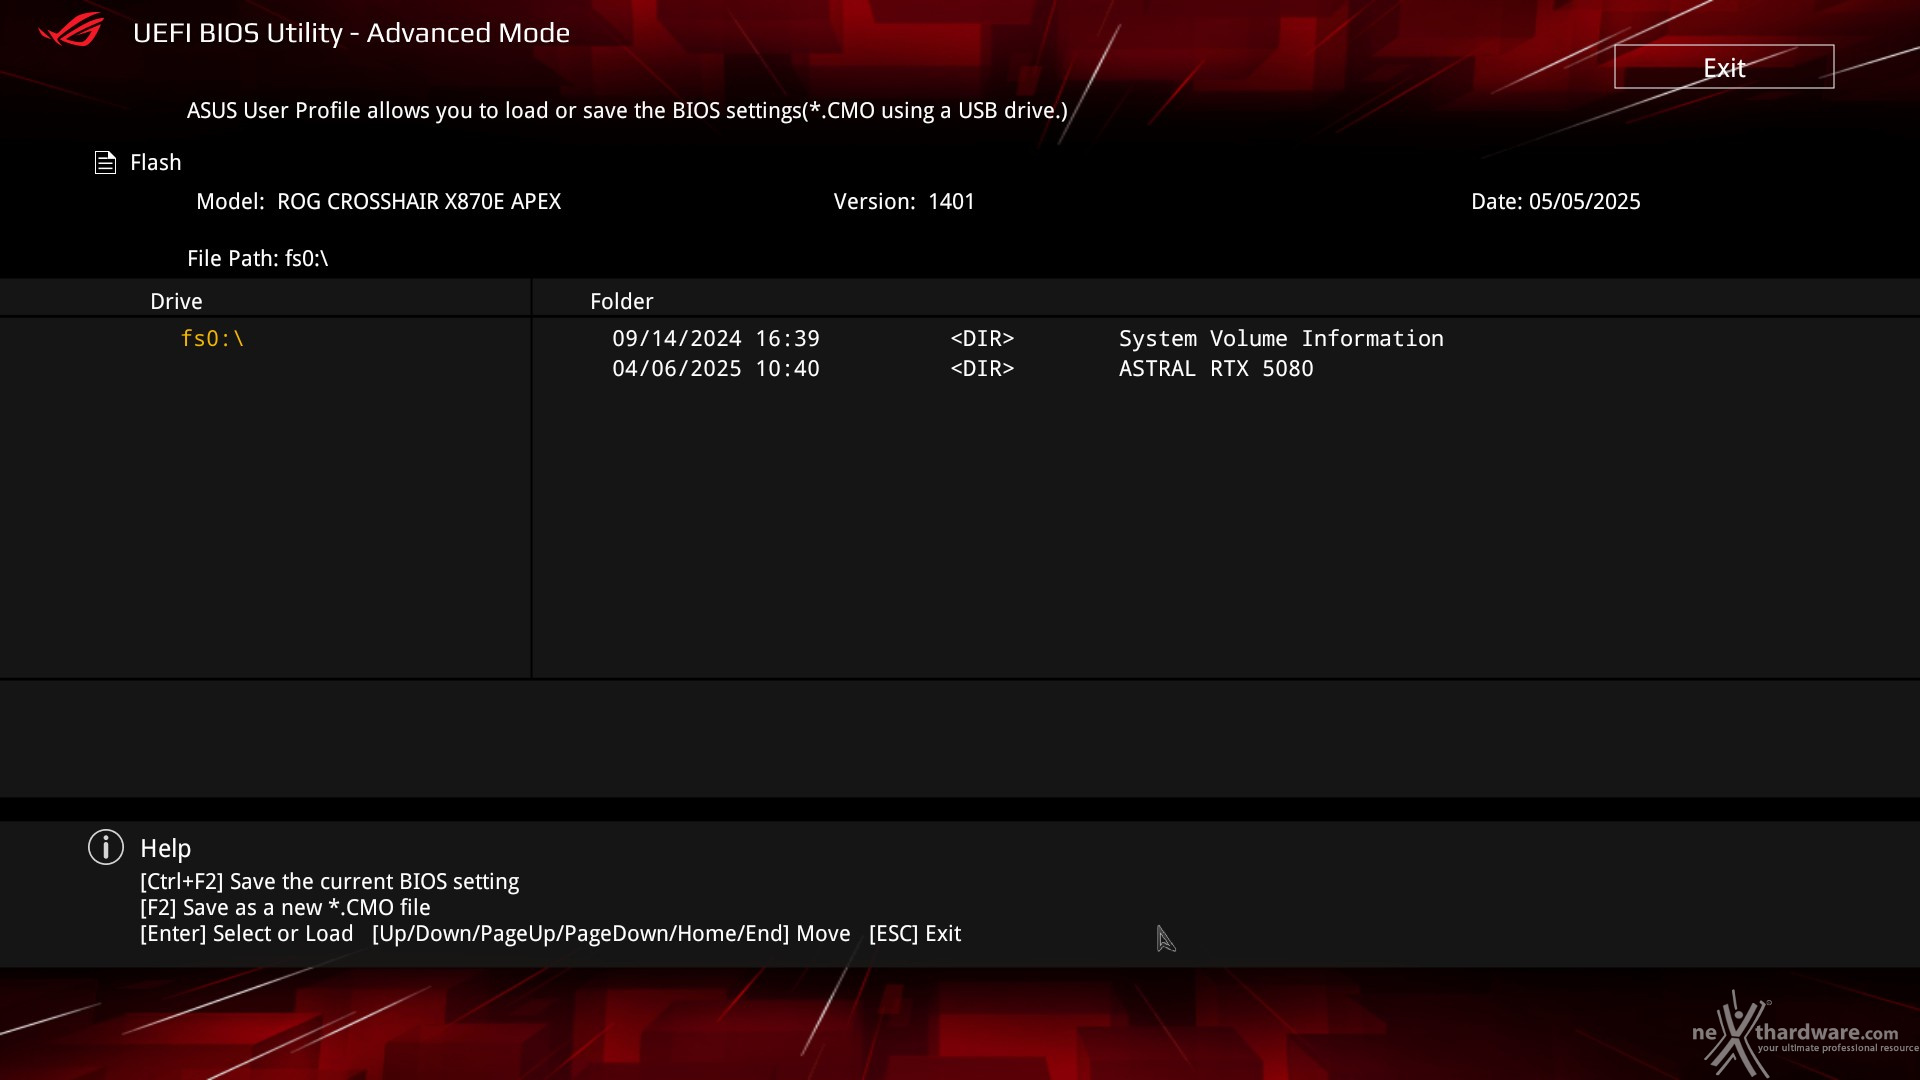Click the Folder column header

[x=621, y=301]
